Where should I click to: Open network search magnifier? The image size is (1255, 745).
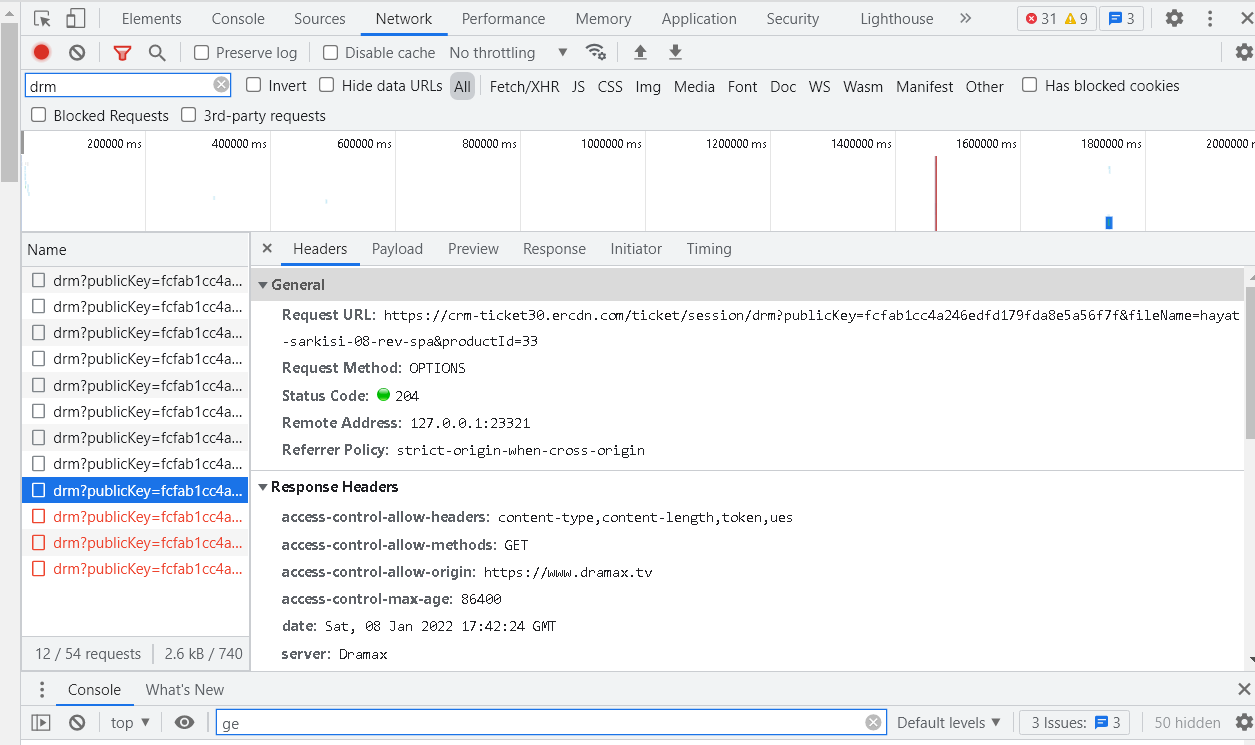tap(157, 53)
